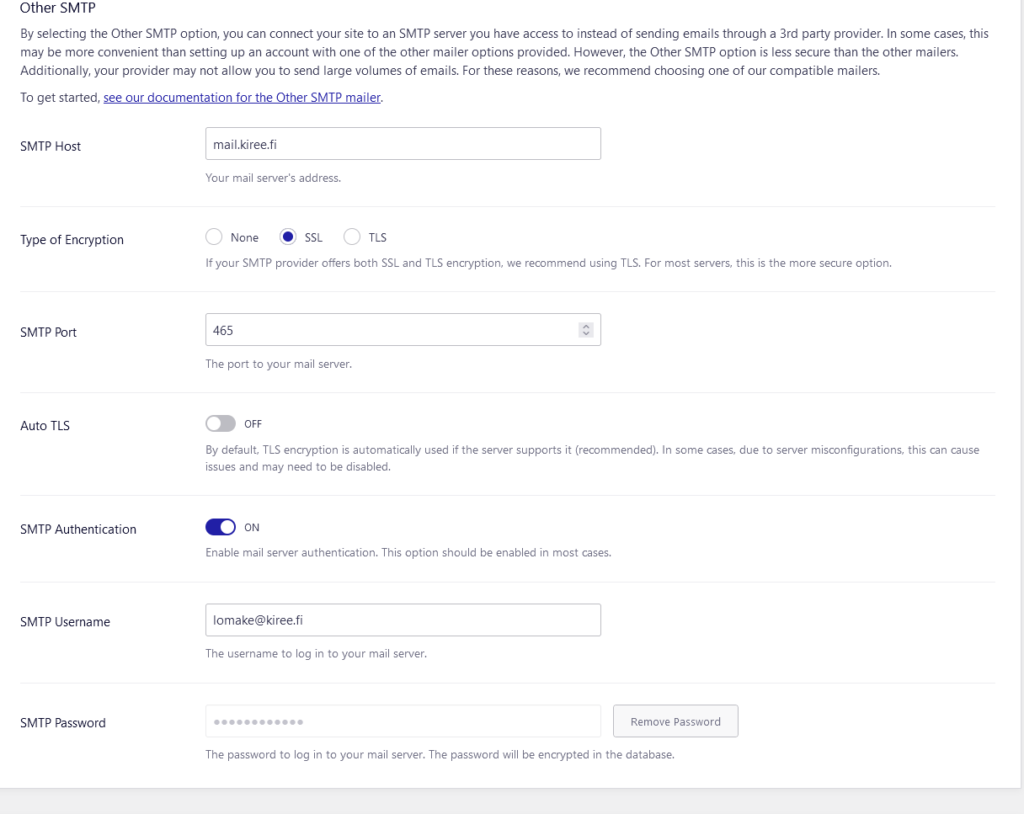Click the "SMTP Password" field label
1024x814 pixels.
click(x=63, y=723)
